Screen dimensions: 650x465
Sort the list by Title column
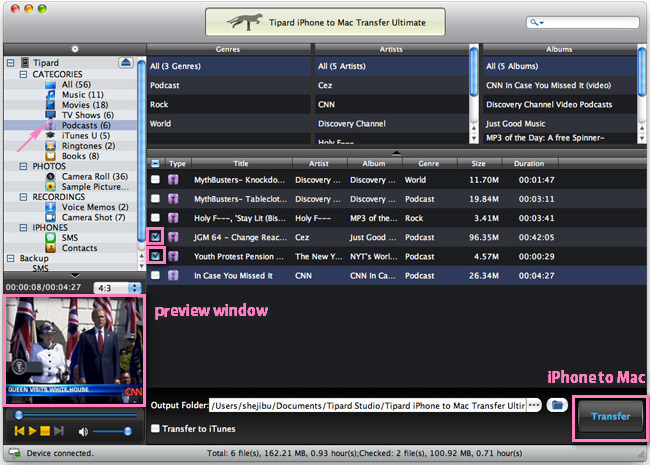click(x=241, y=163)
